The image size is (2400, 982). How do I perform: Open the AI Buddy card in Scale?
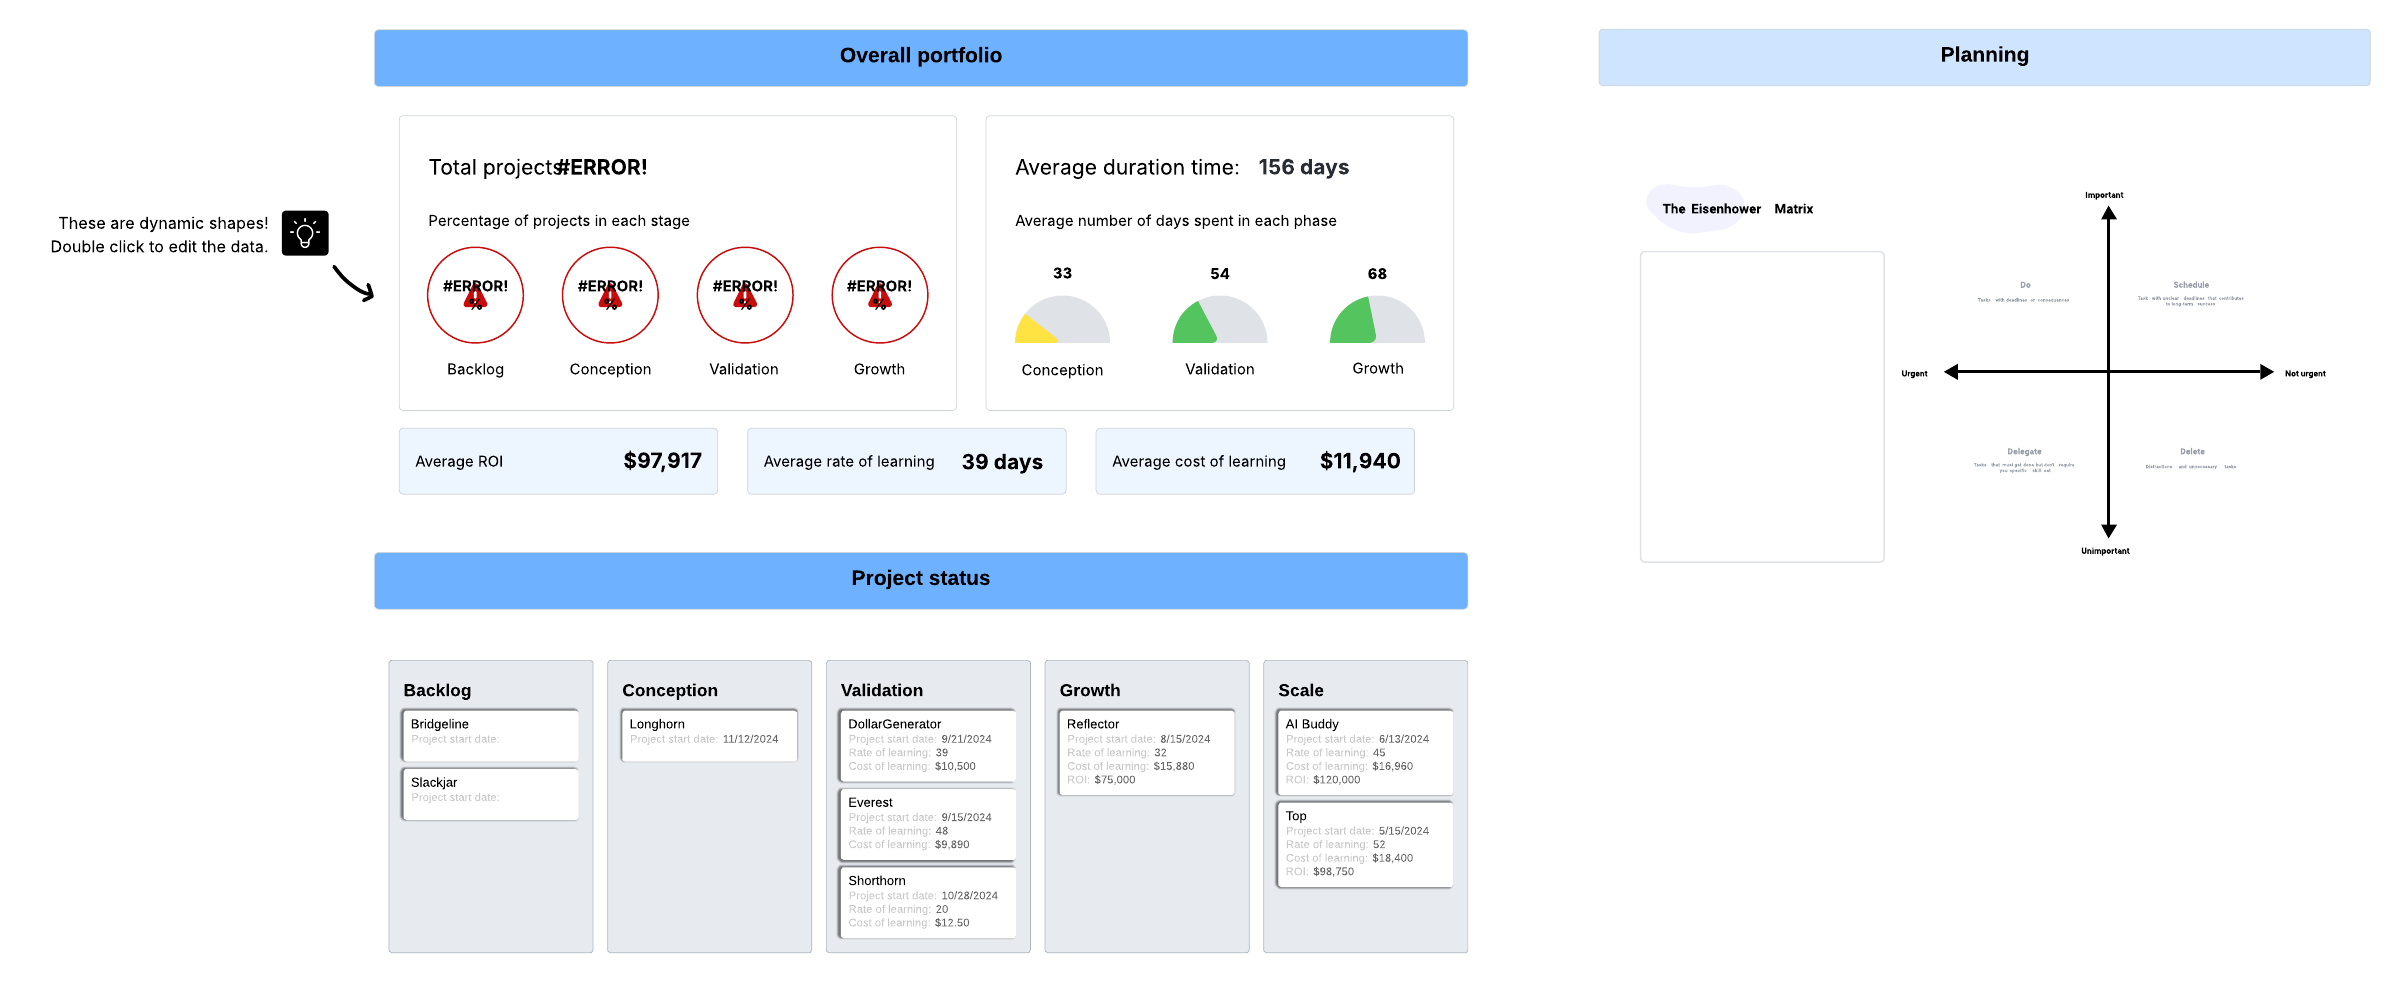pyautogui.click(x=1364, y=751)
